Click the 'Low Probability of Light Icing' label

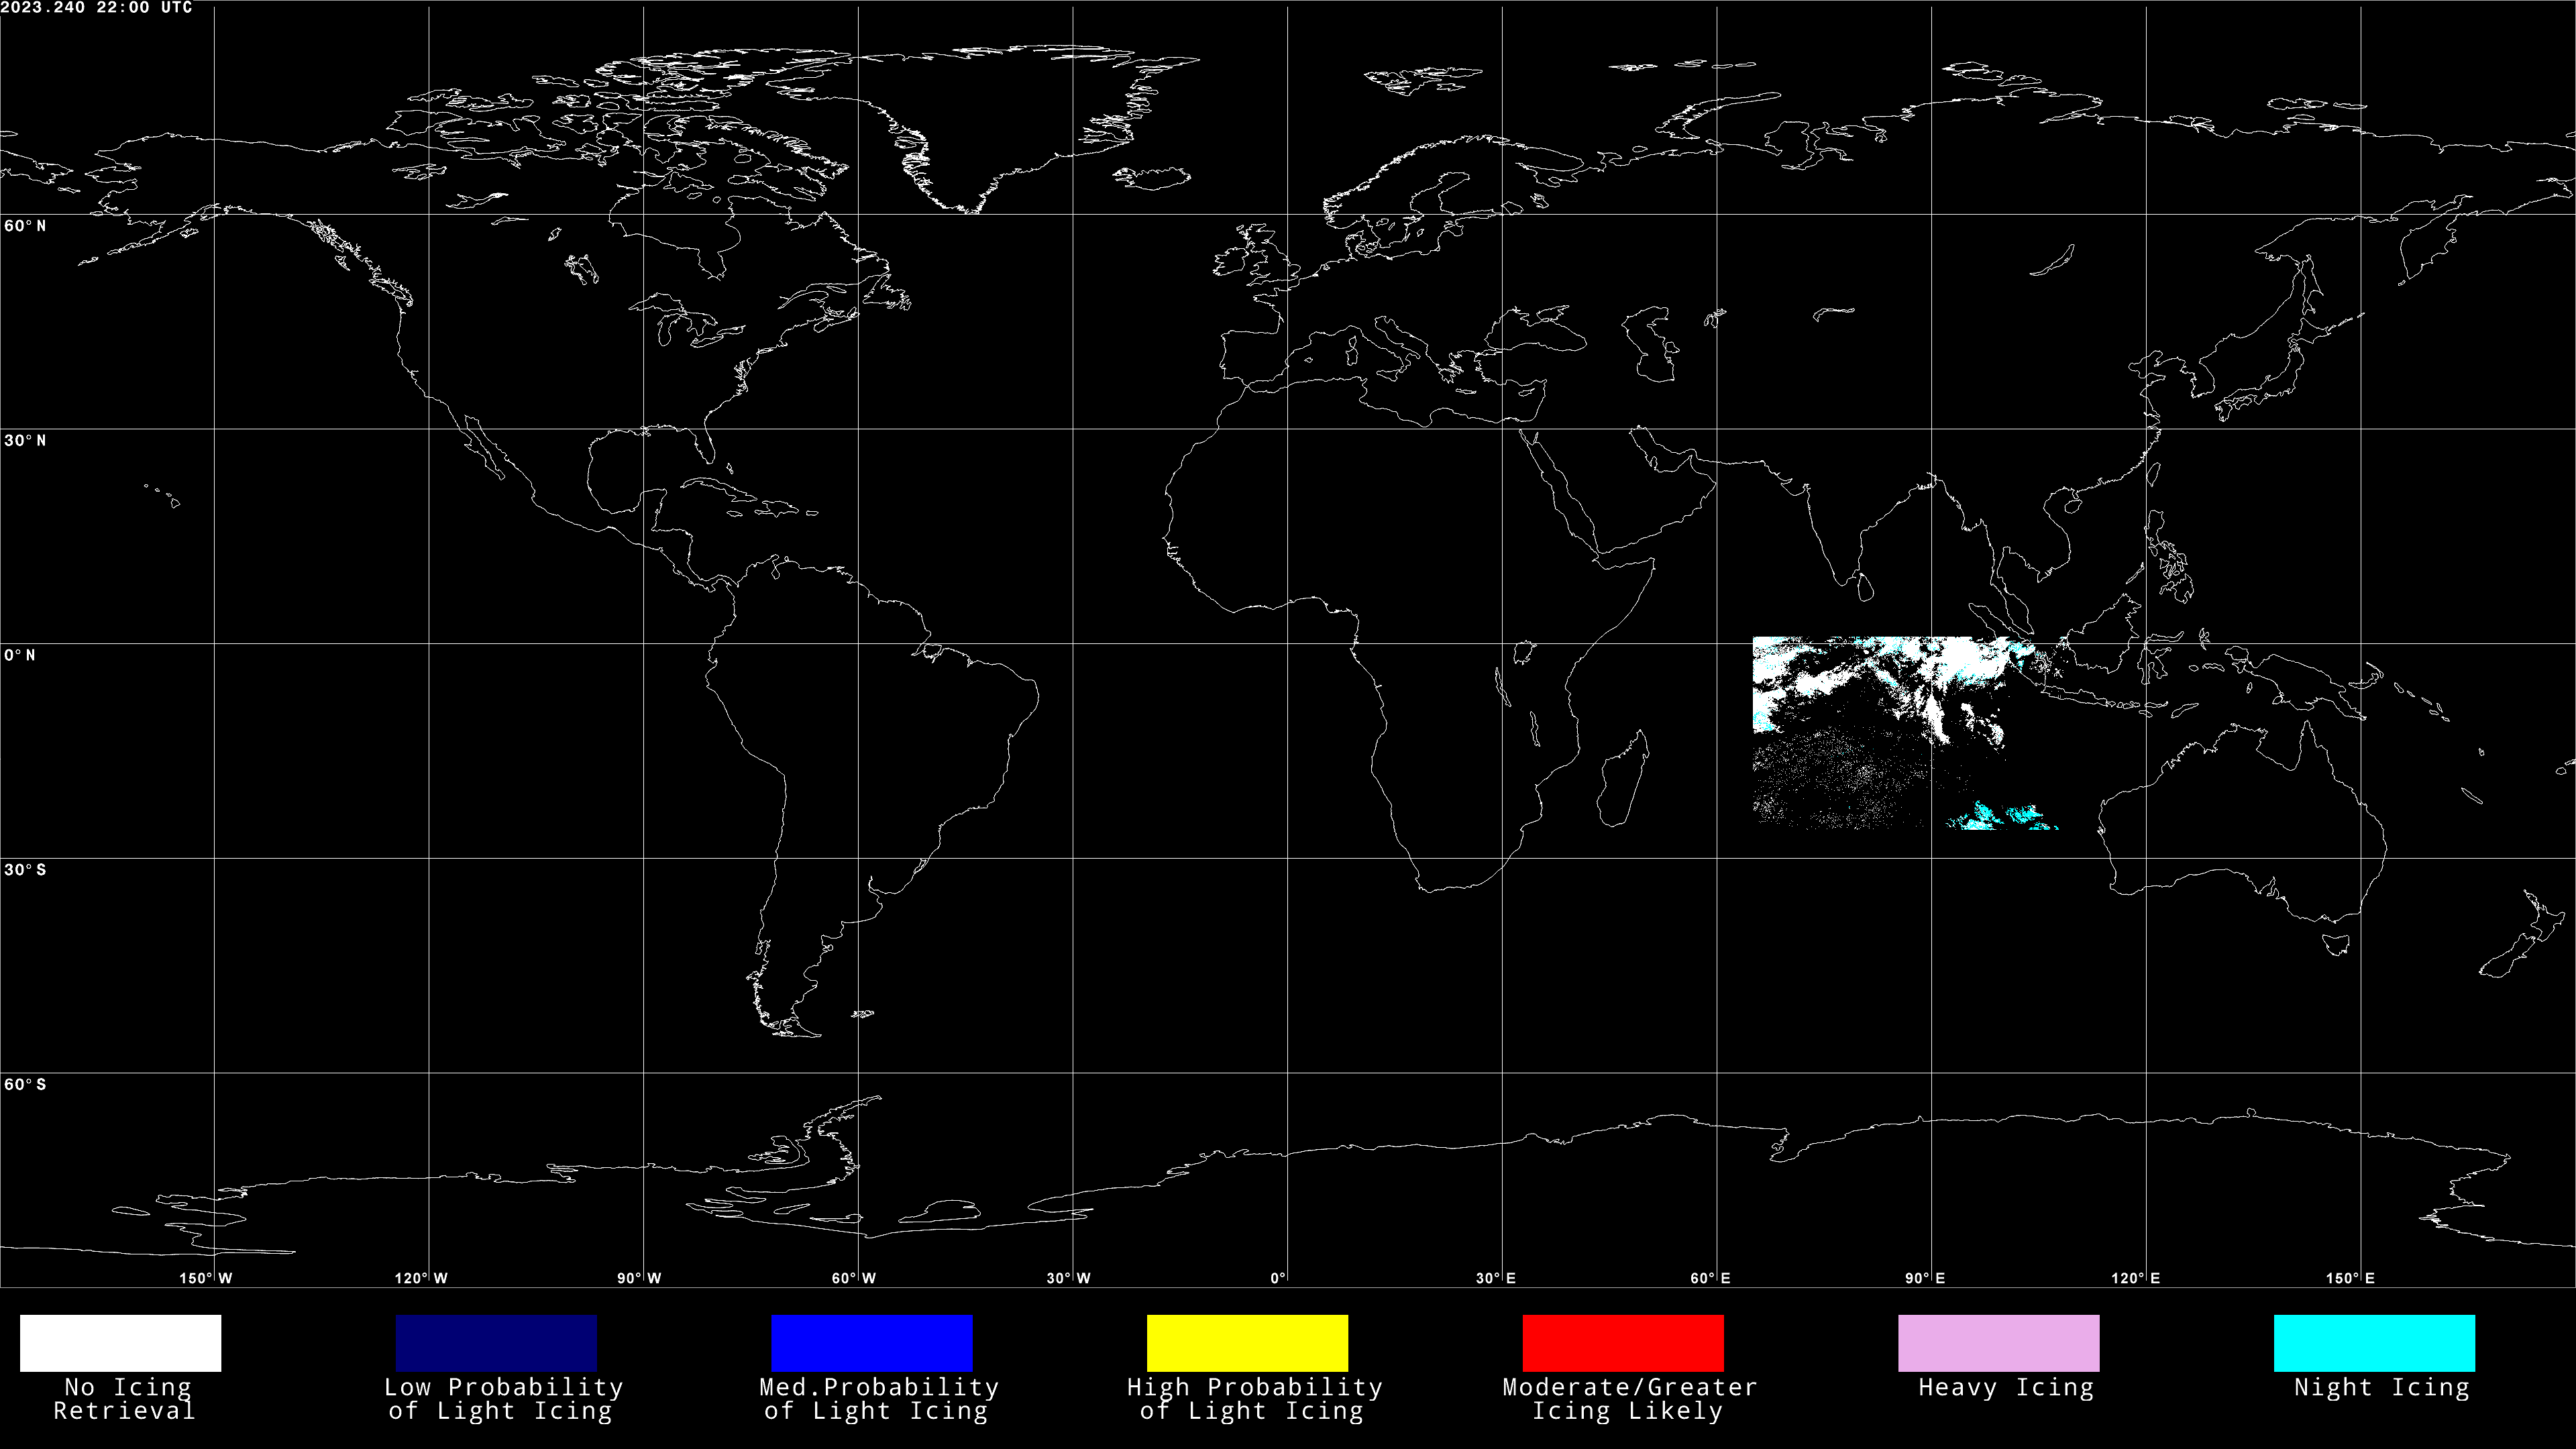click(x=503, y=1399)
